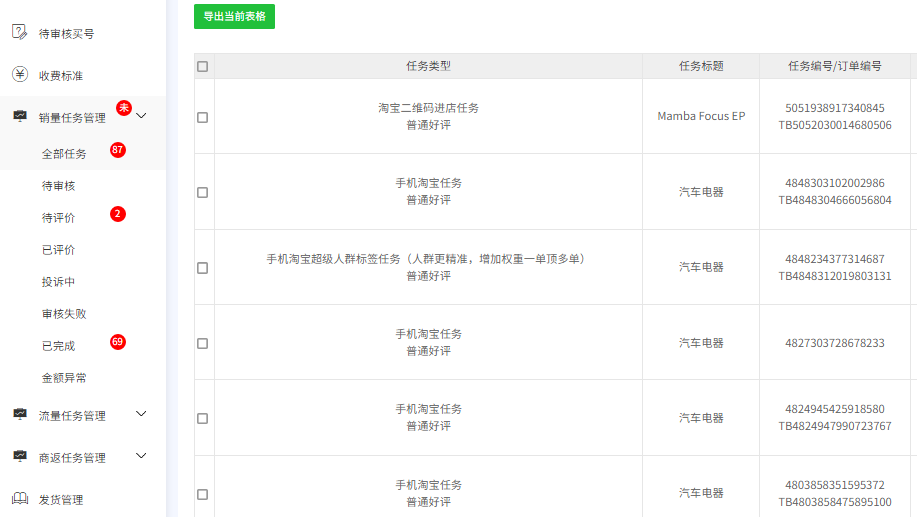Click the 商返任务管理 monitor icon
Screen dimensions: 917x517
tap(19, 457)
